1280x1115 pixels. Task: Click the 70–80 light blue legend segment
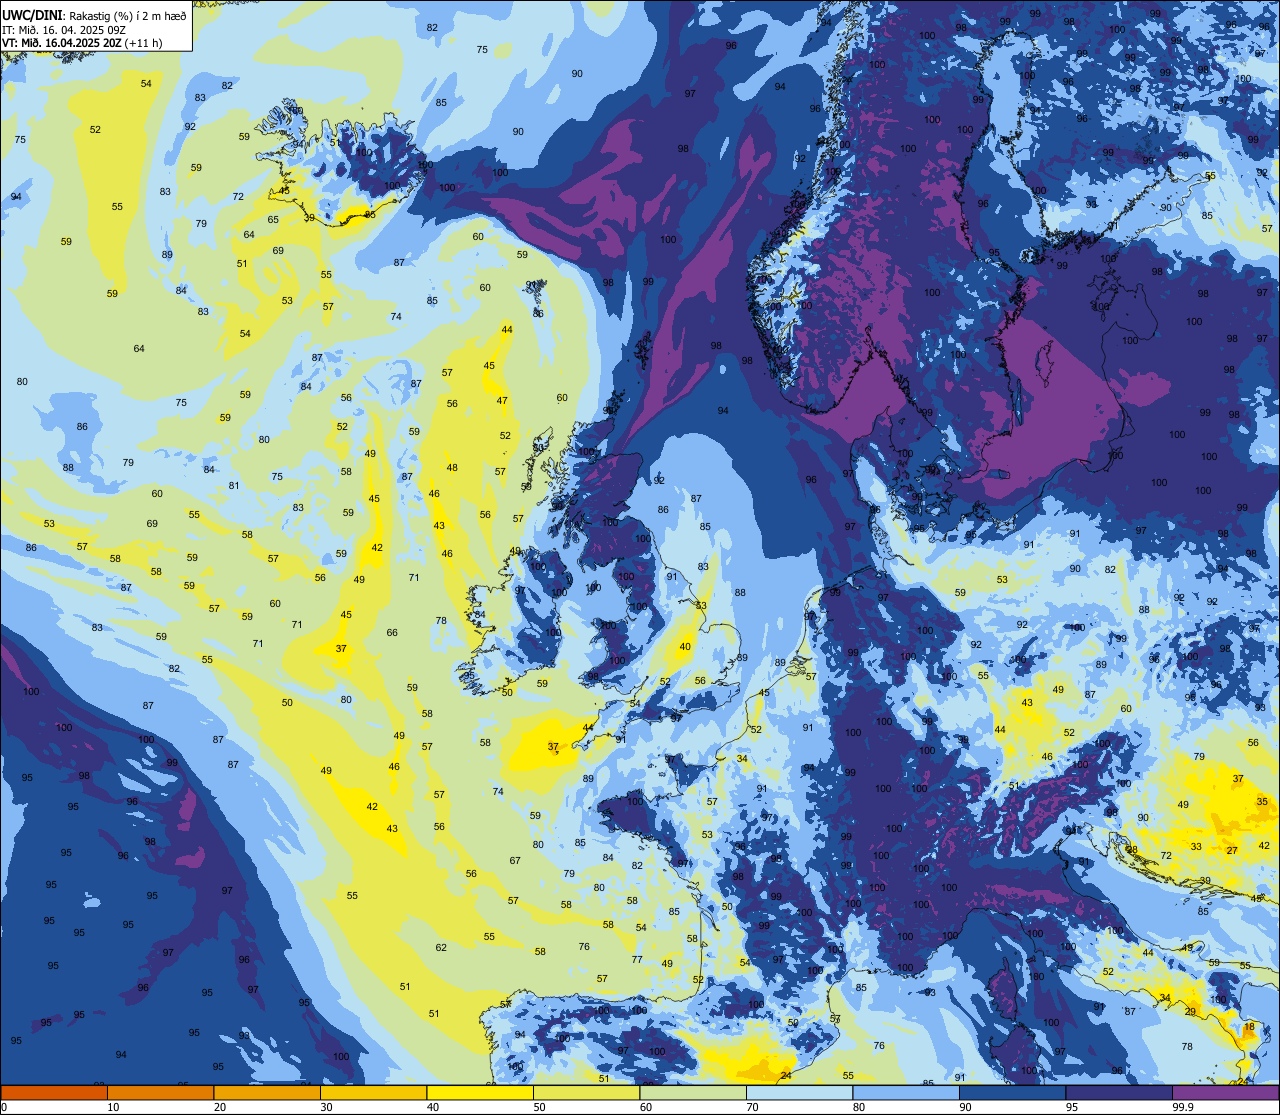click(x=799, y=1092)
